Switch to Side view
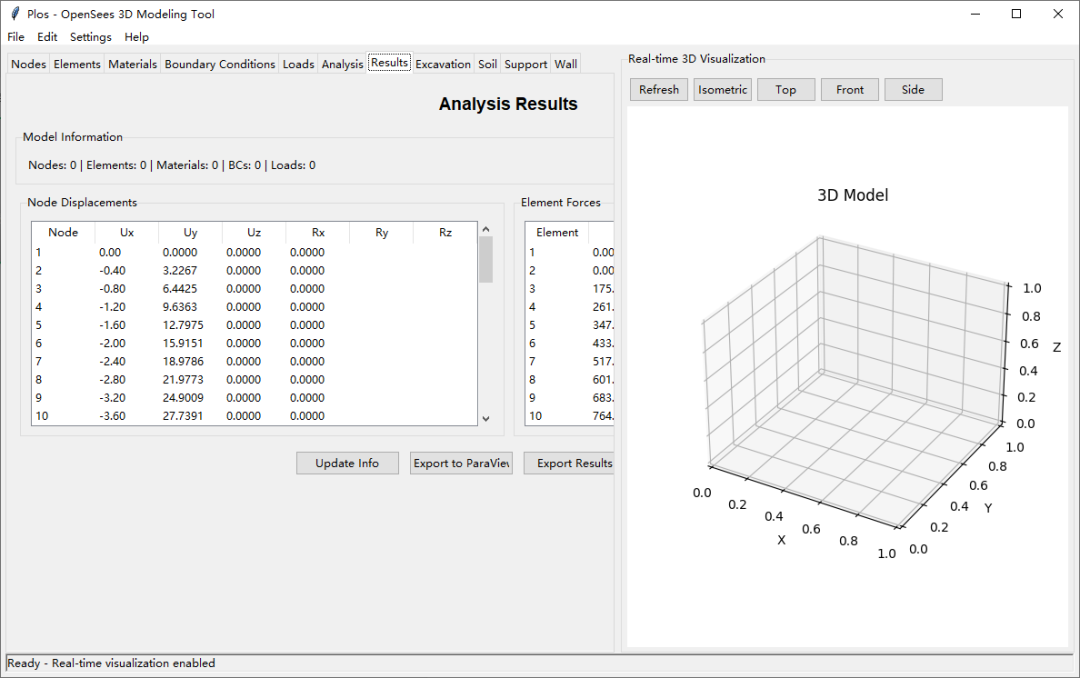Screen dimensions: 1080x678 (913, 90)
